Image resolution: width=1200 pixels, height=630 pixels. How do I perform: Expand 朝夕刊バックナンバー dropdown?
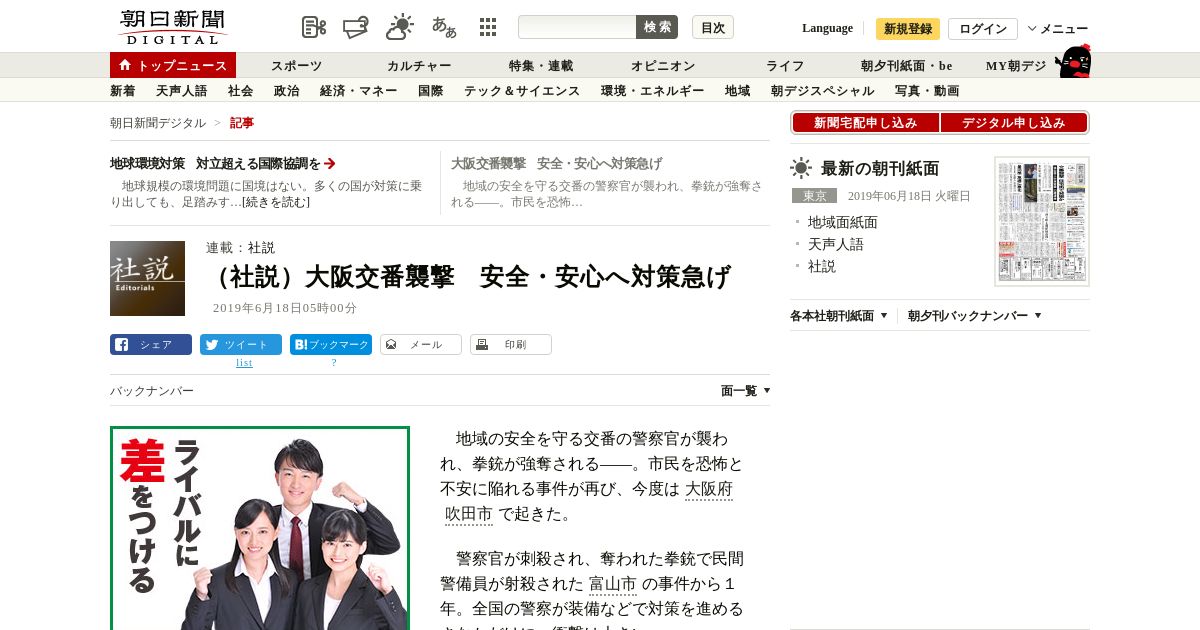point(975,316)
